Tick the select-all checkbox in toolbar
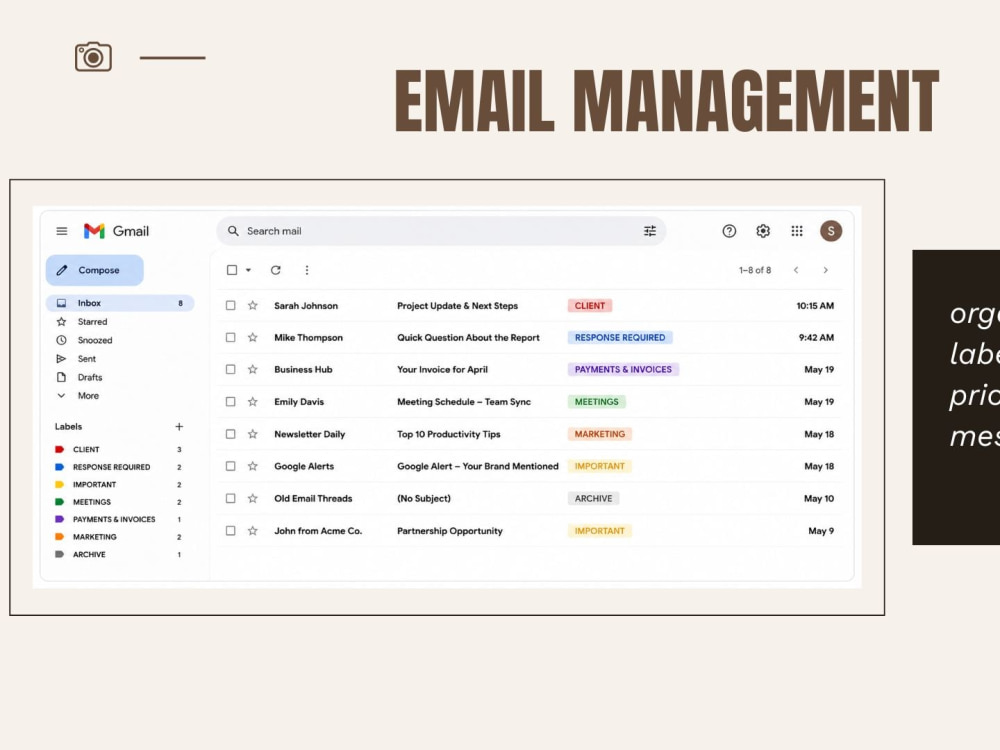The width and height of the screenshot is (1000, 750). click(x=232, y=270)
